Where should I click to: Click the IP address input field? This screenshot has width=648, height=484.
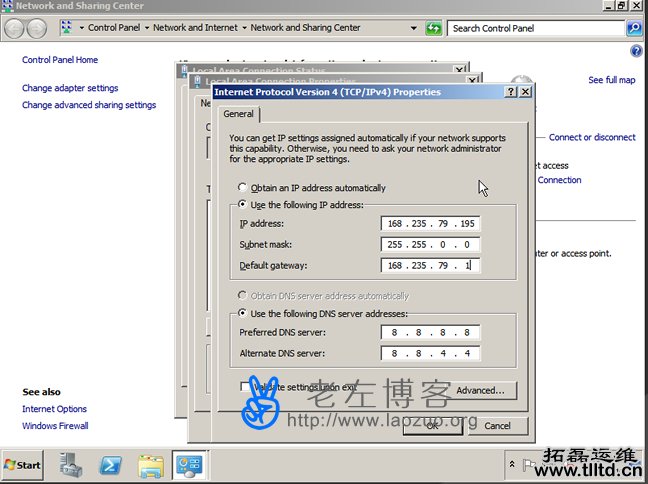point(430,224)
